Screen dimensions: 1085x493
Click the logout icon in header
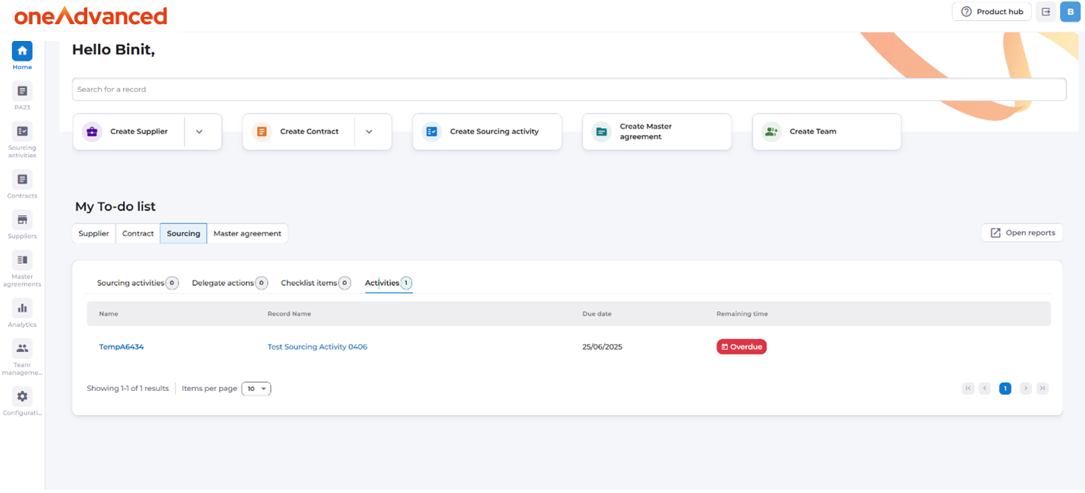pyautogui.click(x=1046, y=12)
